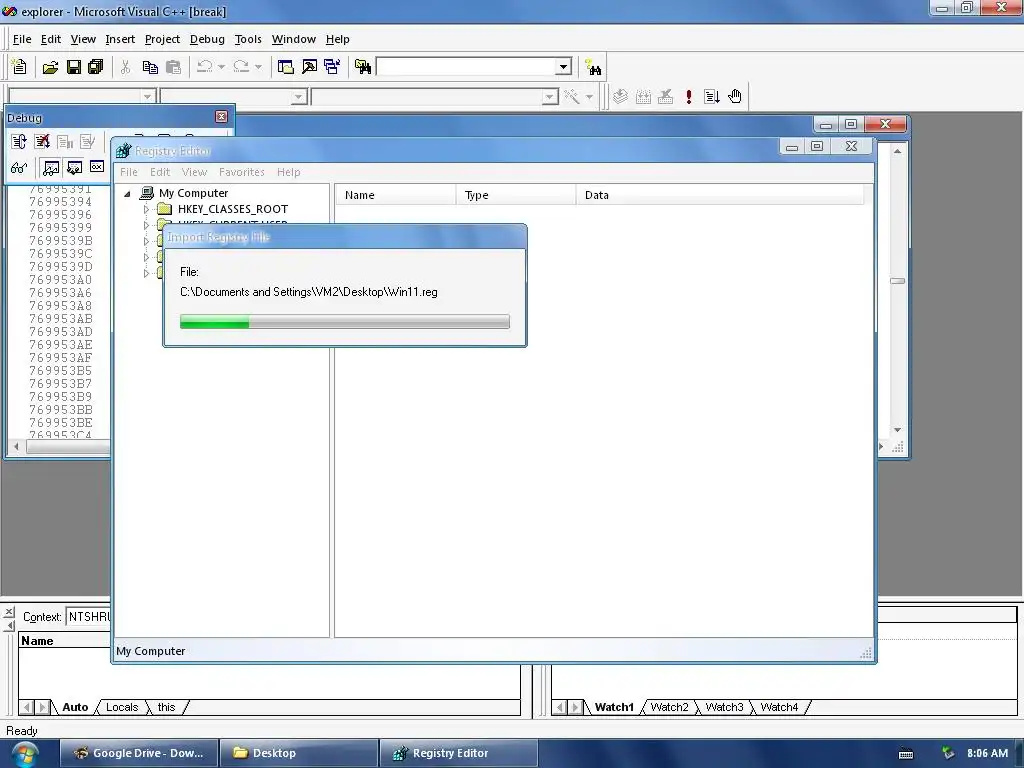Switch to Google Drive taskbar button

(138, 753)
